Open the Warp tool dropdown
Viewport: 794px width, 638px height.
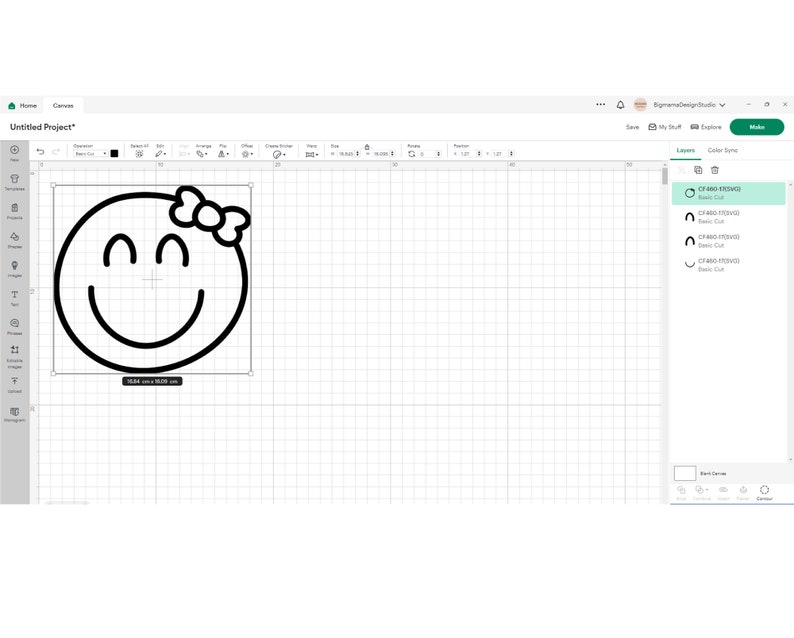[312, 154]
